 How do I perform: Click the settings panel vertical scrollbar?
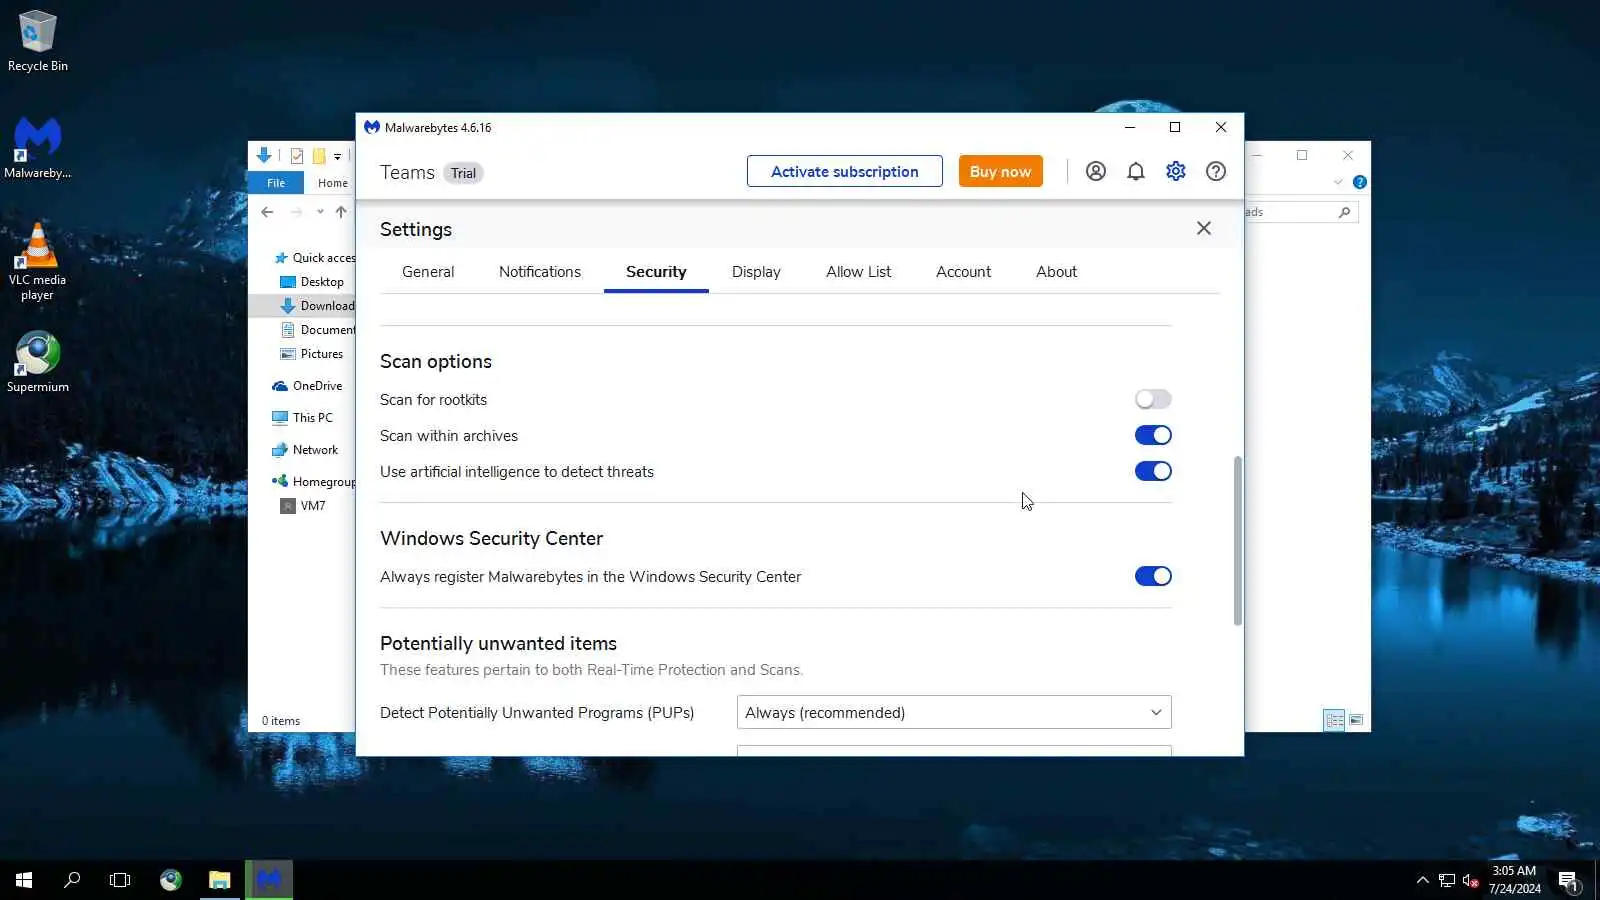(1238, 540)
